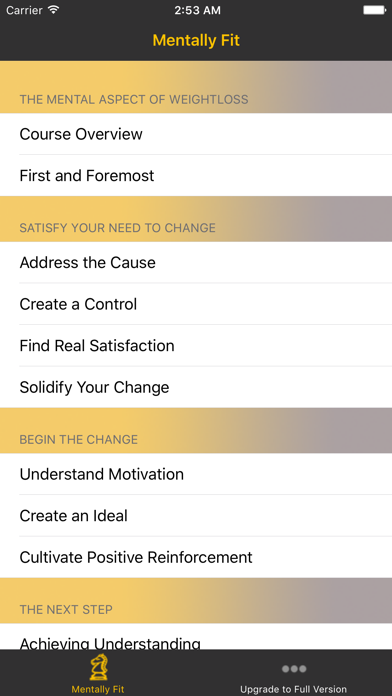Screen dimensions: 392x696
Task: Open Solidify Your Change
Action: [x=196, y=388]
